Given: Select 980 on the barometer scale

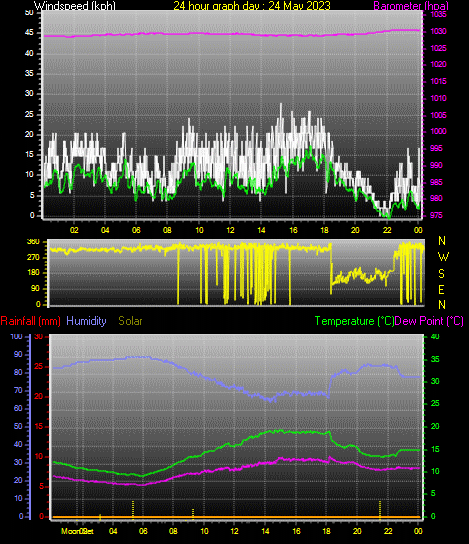Looking at the screenshot, I should coord(436,198).
